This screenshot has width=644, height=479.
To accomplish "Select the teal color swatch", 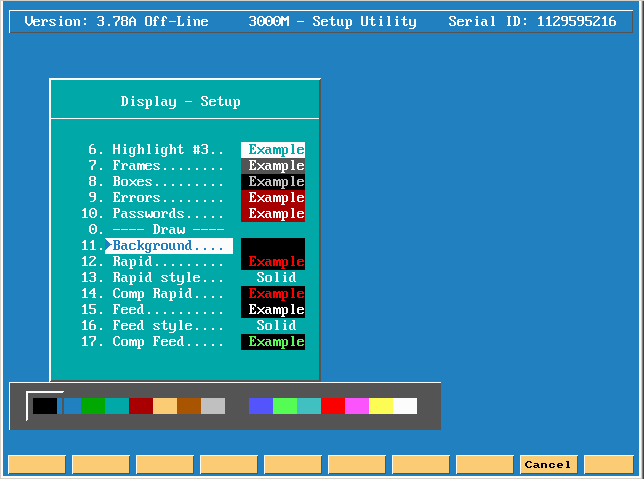I will pyautogui.click(x=117, y=406).
